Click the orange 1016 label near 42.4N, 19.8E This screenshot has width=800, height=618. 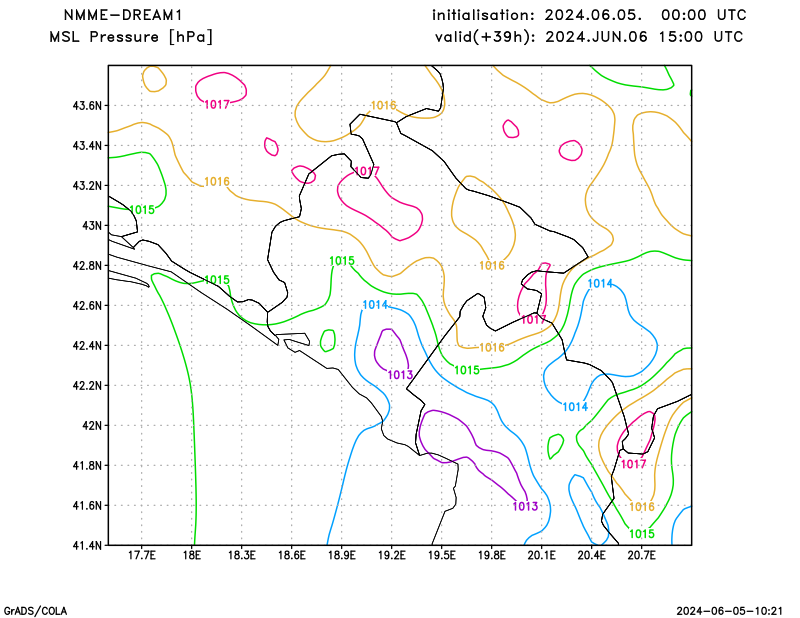coord(492,348)
